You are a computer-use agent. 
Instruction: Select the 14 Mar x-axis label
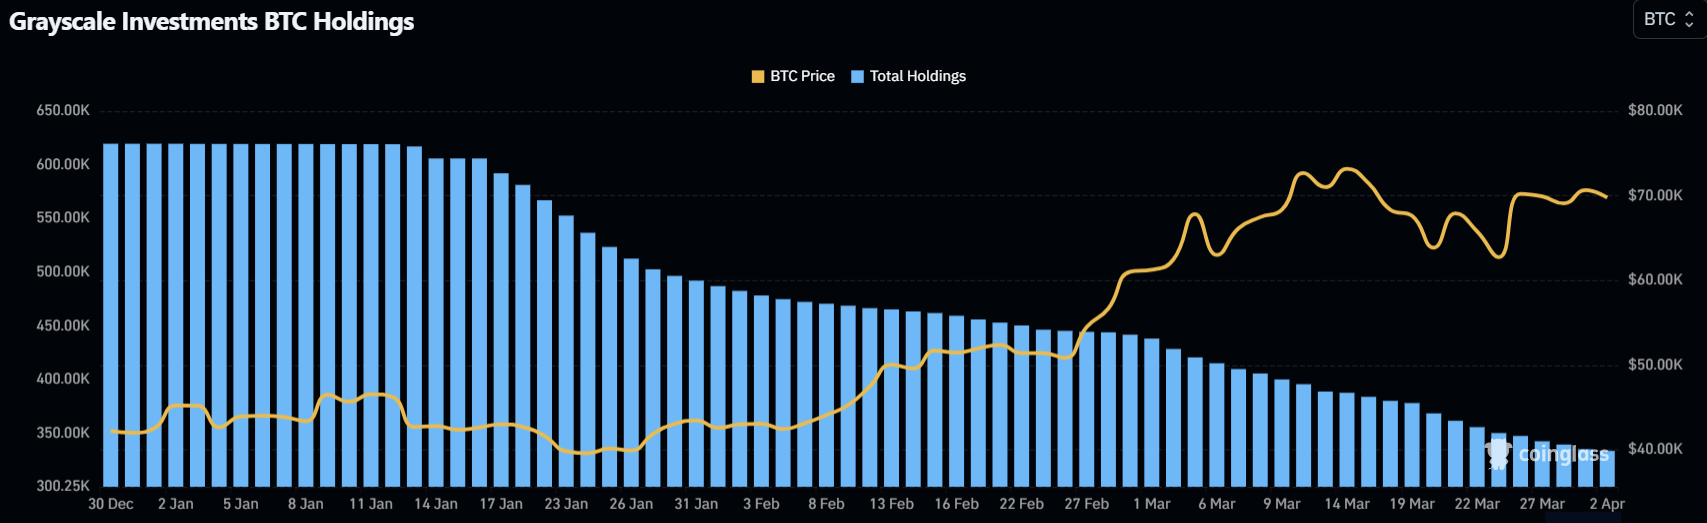[1347, 504]
